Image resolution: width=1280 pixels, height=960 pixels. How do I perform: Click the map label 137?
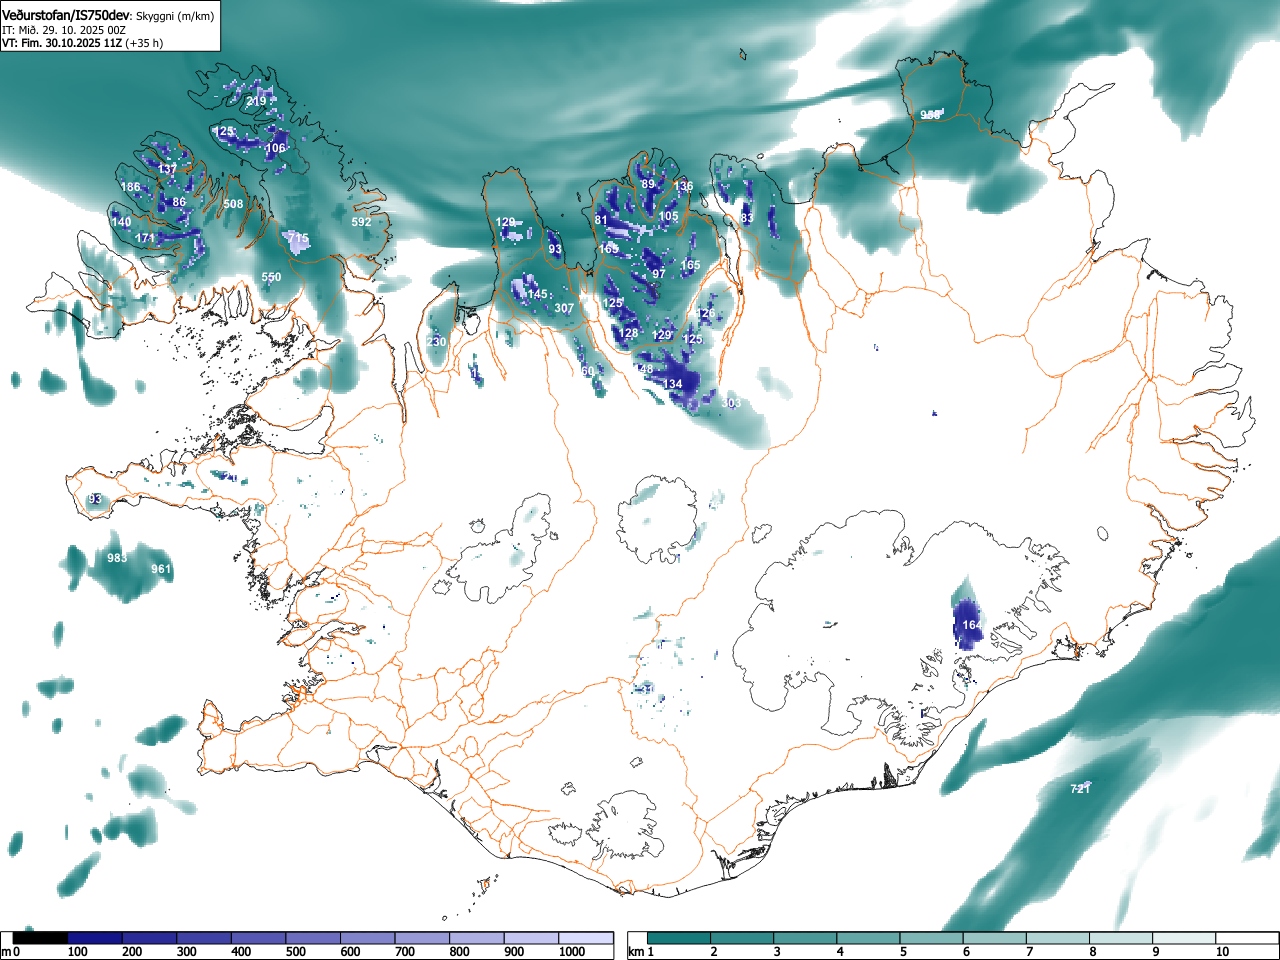tap(167, 169)
